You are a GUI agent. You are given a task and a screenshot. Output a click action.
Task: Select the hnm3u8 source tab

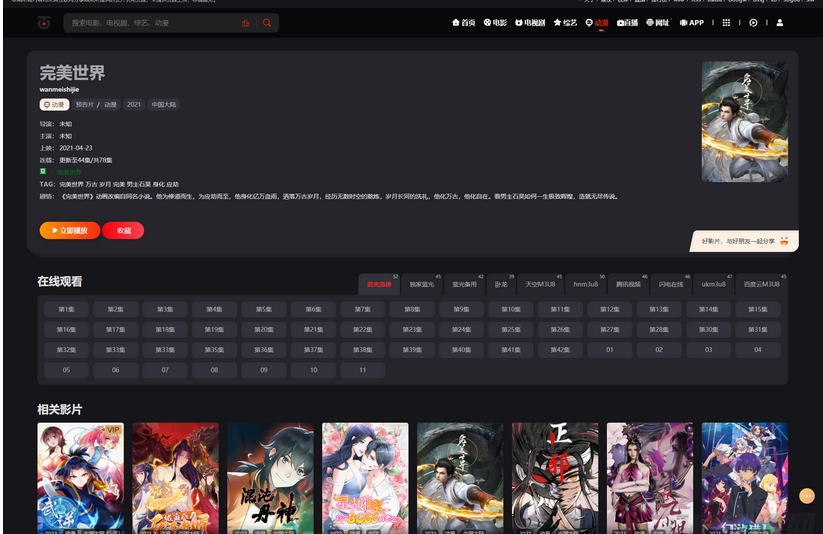586,284
